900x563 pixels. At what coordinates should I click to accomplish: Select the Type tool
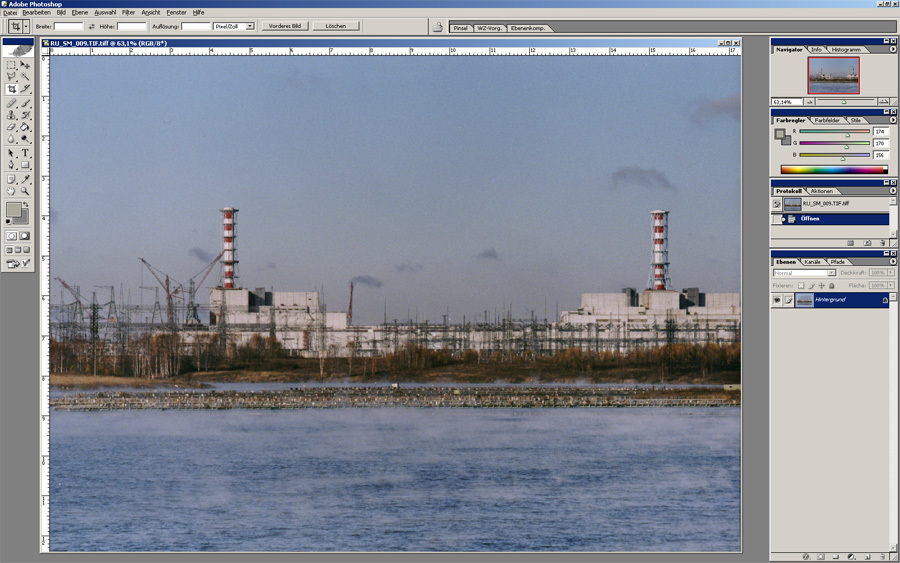point(25,153)
